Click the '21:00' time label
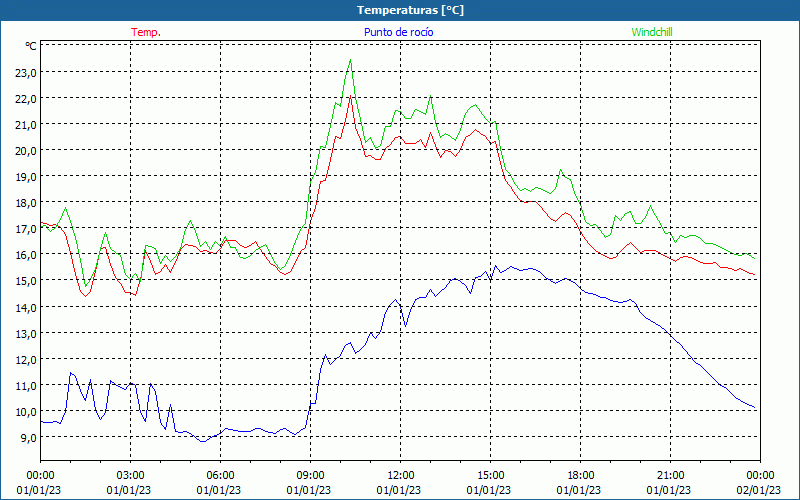This screenshot has width=800, height=500. coord(670,476)
